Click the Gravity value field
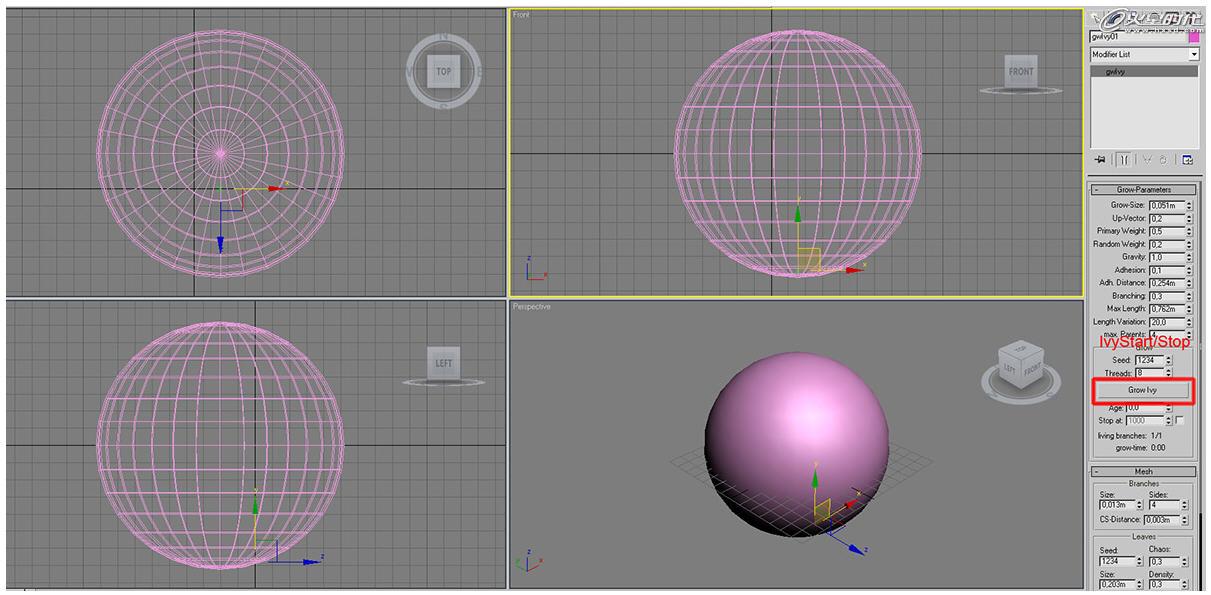The height and width of the screenshot is (595, 1211). pos(1167,257)
